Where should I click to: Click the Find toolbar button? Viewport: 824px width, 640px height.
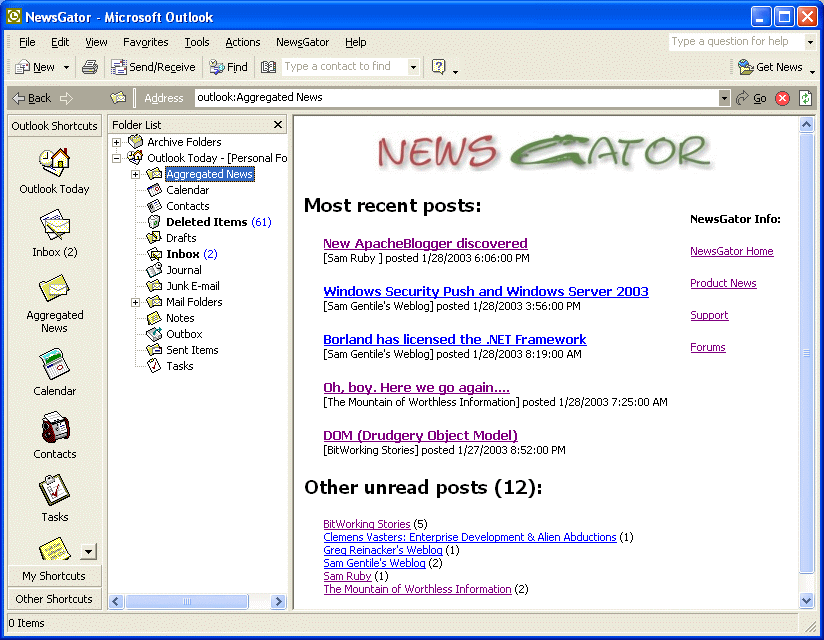(x=228, y=67)
